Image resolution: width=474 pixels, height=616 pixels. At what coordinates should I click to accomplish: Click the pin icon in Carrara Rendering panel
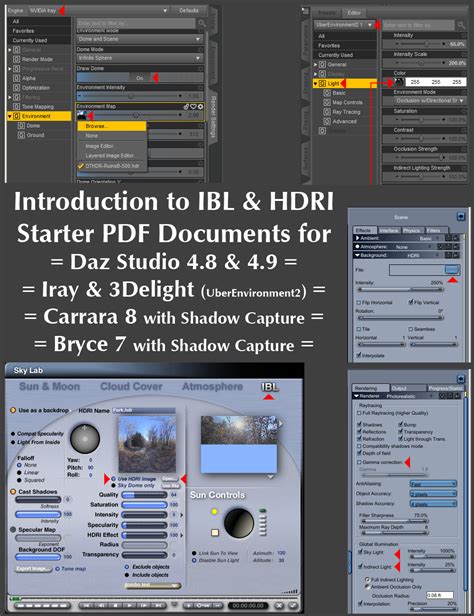[461, 379]
